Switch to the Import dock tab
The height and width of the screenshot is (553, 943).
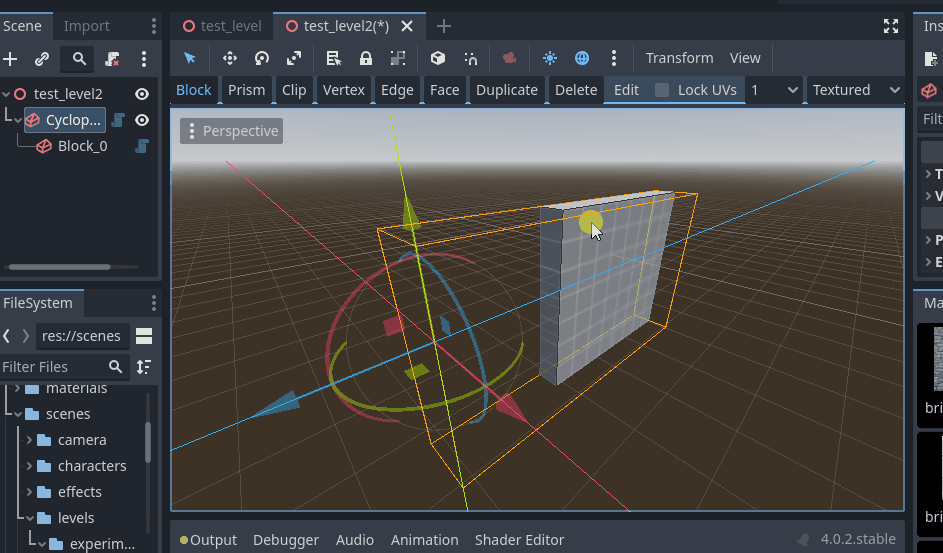(87, 26)
